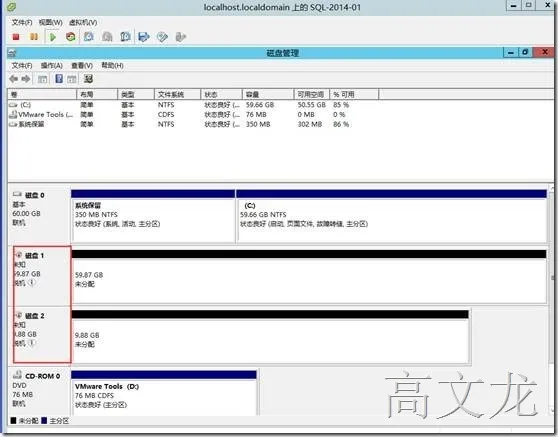558x437 pixels.
Task: Click the take snapshot icon
Action: point(89,37)
